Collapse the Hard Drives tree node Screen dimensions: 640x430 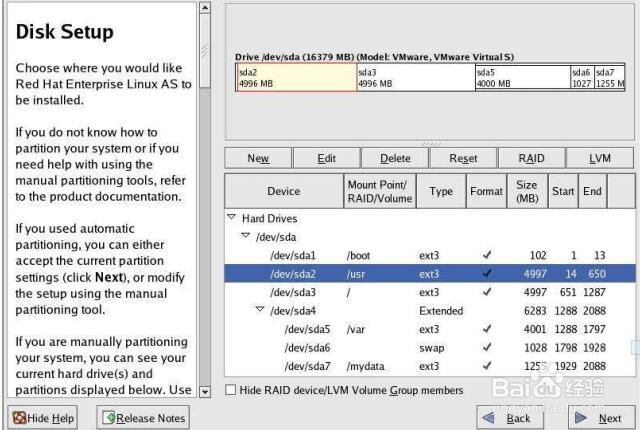[231, 217]
